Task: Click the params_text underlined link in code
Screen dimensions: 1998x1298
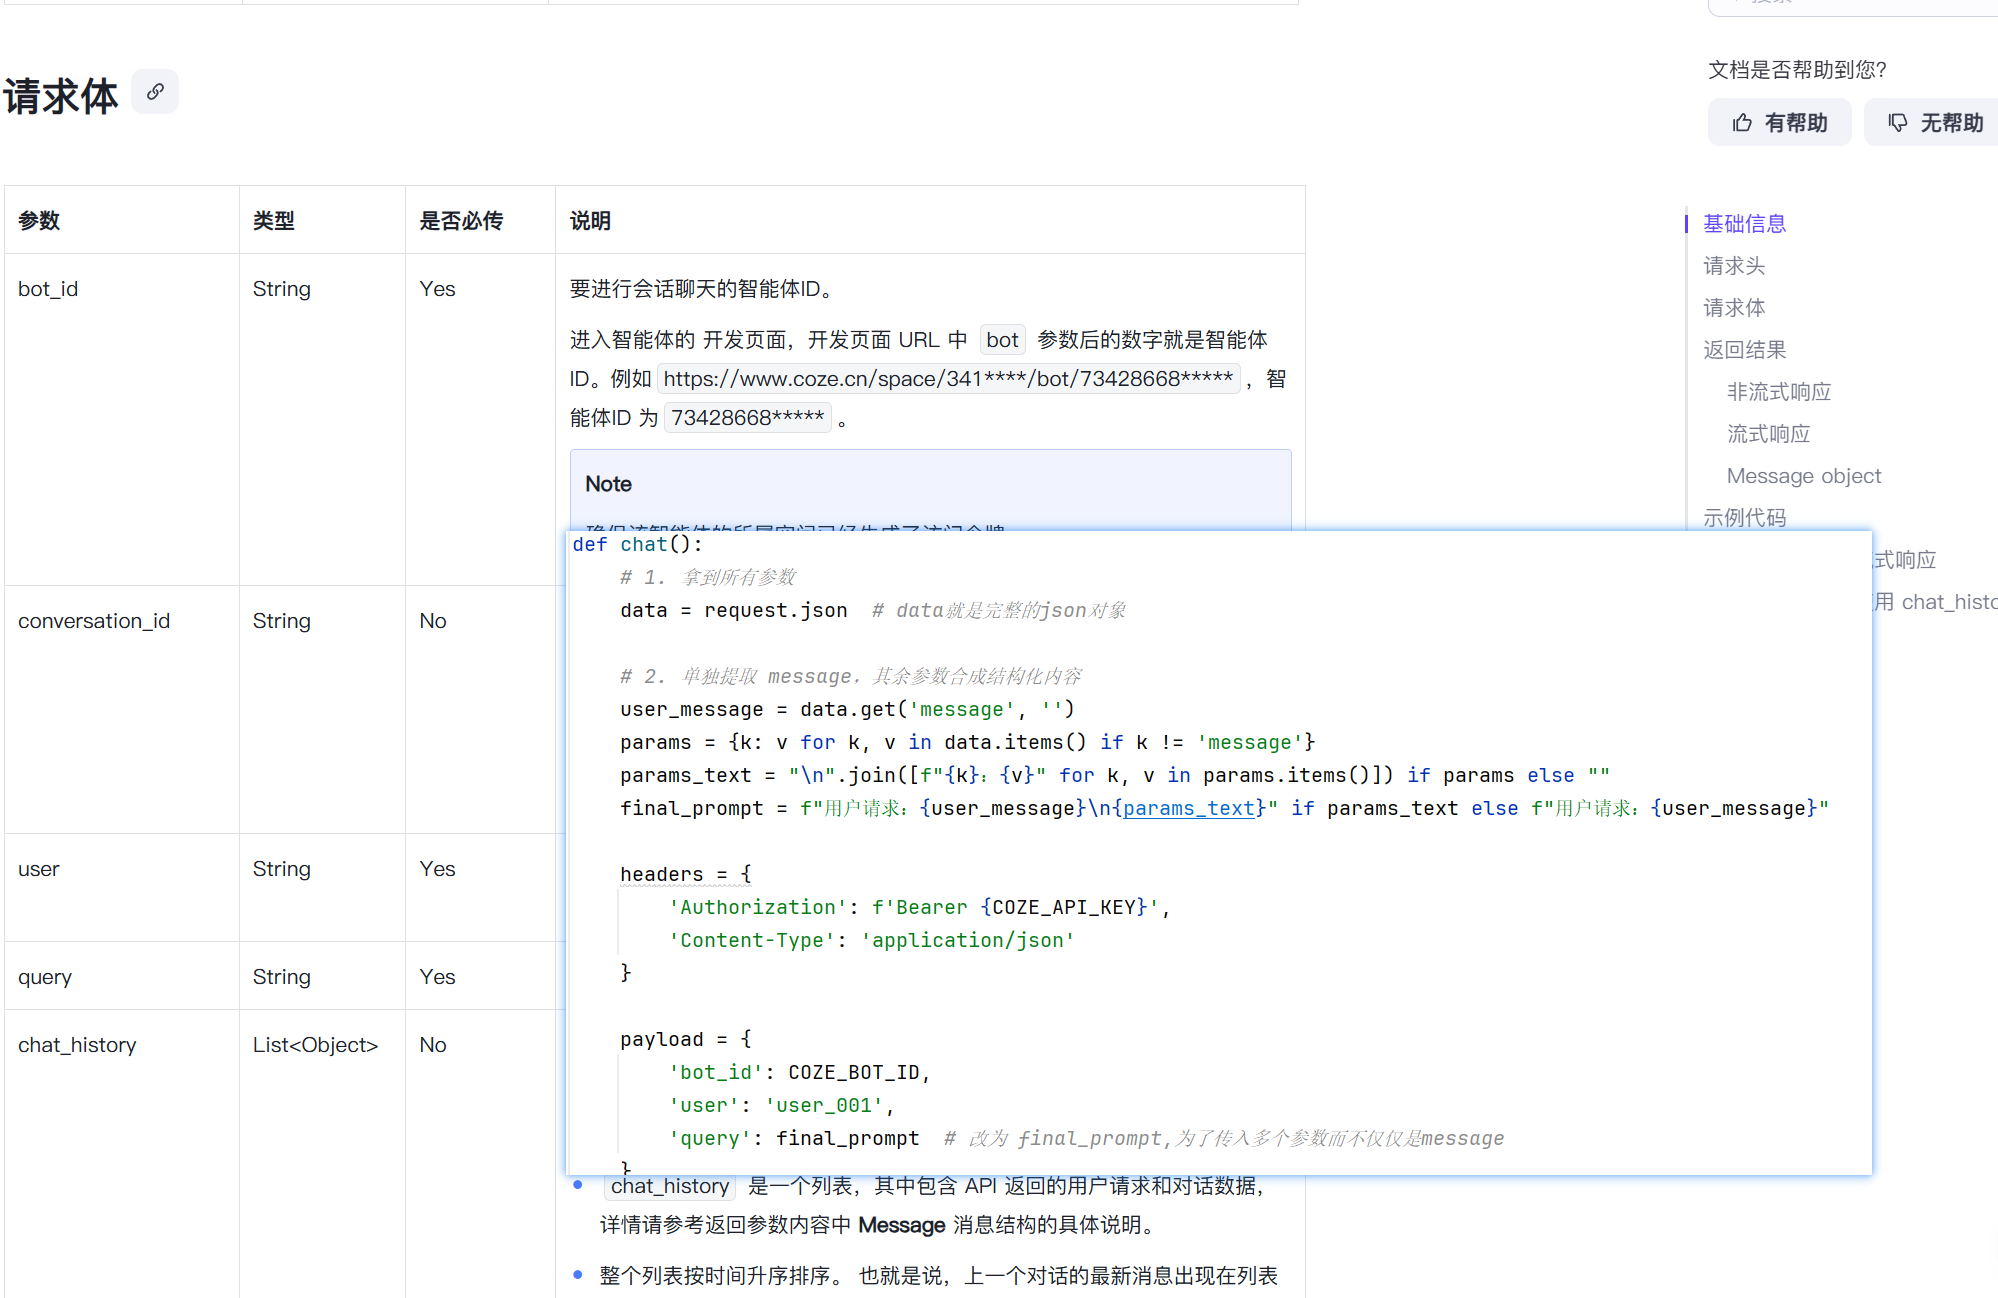Action: click(1189, 808)
